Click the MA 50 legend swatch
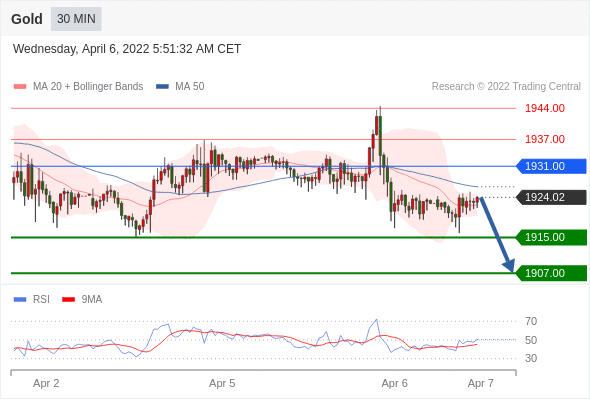 point(162,87)
